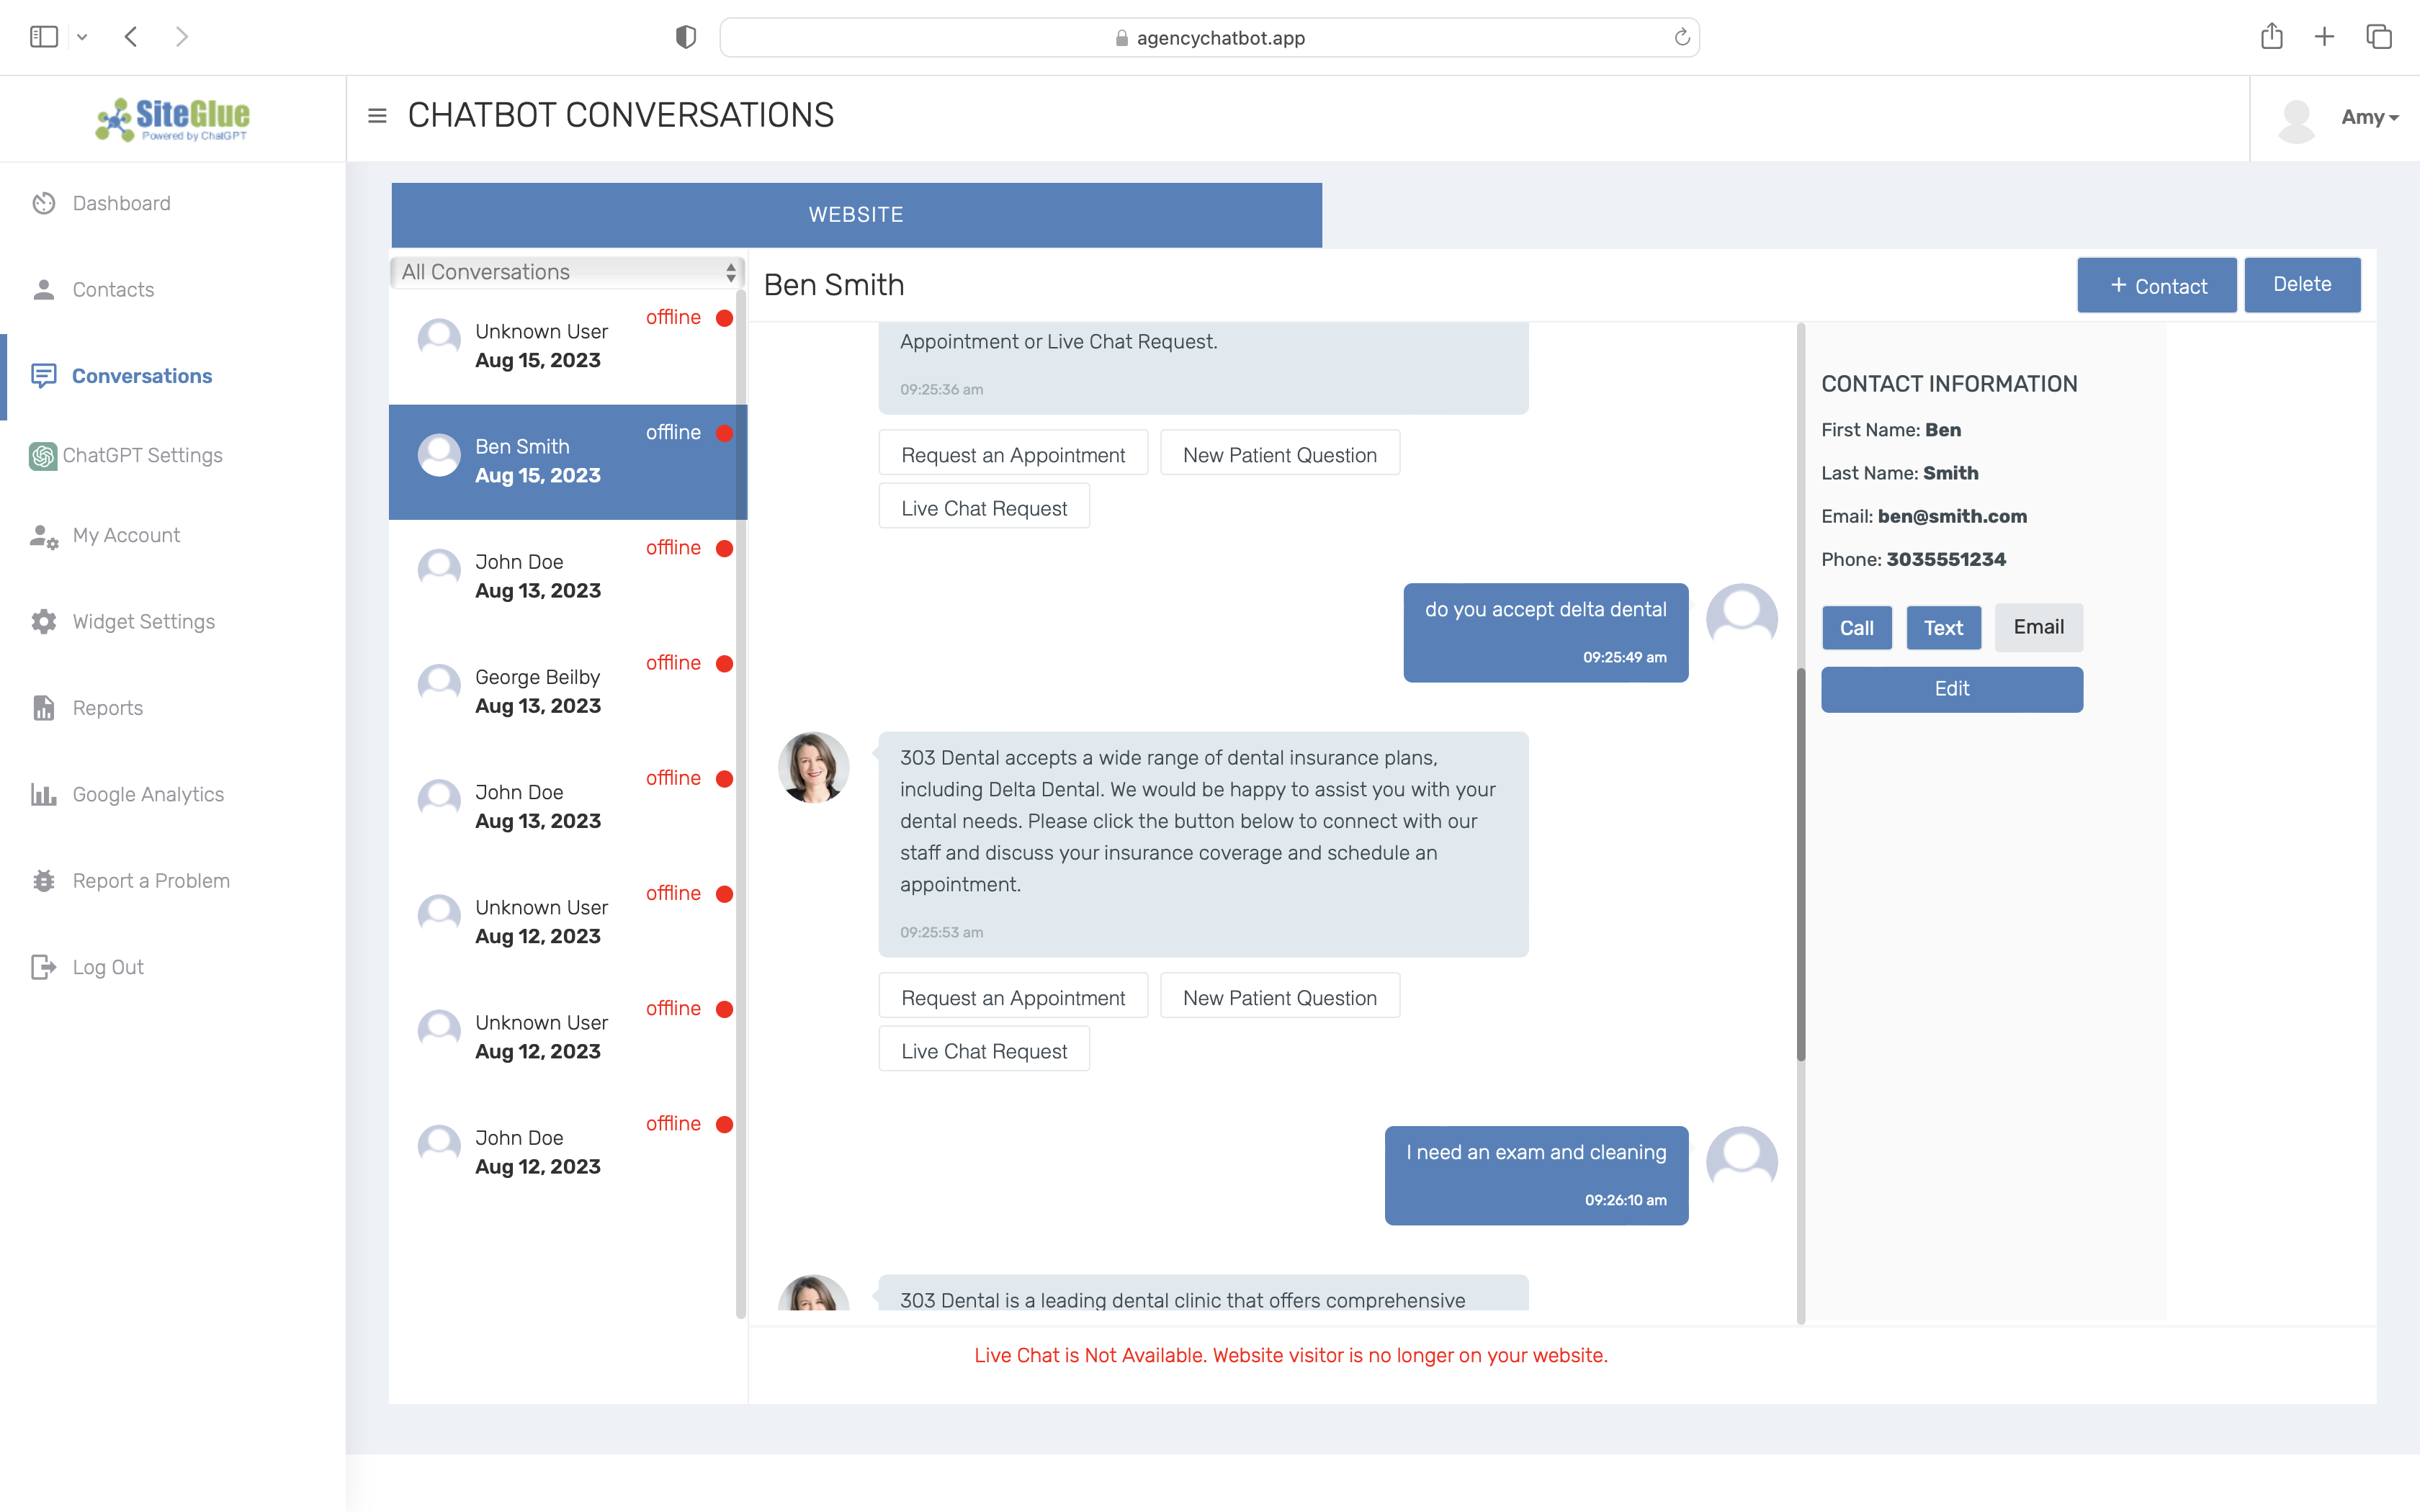This screenshot has width=2420, height=1512.
Task: Open the All Conversations filter dropdown
Action: 566,271
